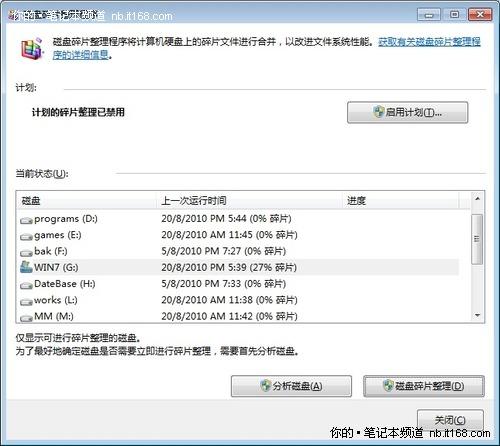Click the DateBase (H:) drive icon
This screenshot has width=500, height=446.
click(x=26, y=285)
